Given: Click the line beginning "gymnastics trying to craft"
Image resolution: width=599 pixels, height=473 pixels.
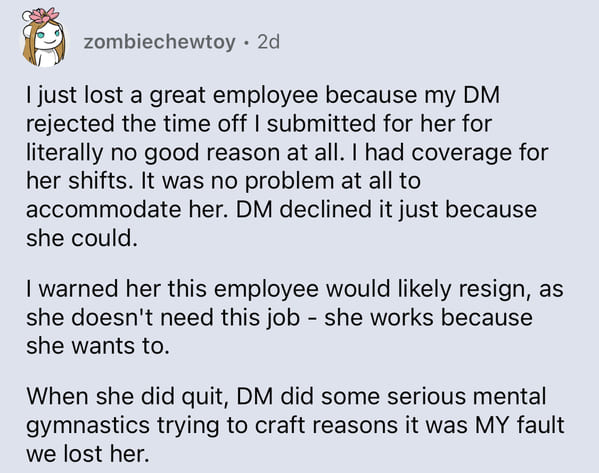Looking at the screenshot, I should (295, 426).
